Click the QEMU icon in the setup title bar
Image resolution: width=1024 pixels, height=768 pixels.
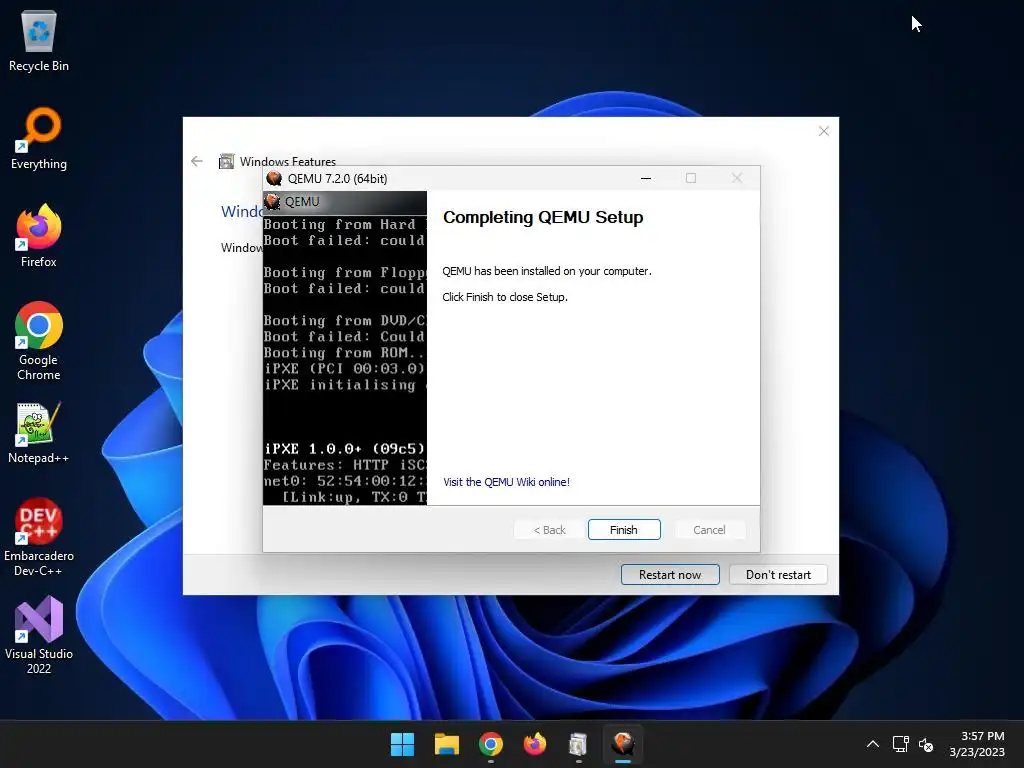pos(274,178)
